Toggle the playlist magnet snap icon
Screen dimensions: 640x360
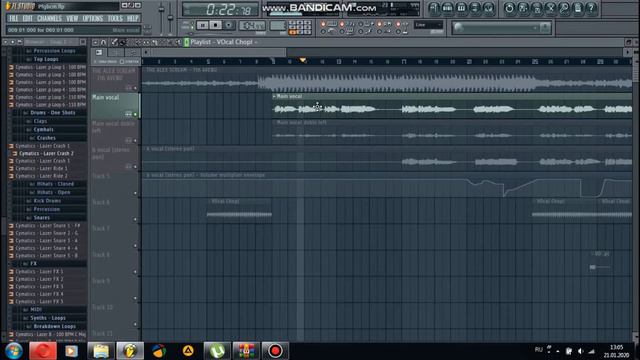[x=103, y=42]
